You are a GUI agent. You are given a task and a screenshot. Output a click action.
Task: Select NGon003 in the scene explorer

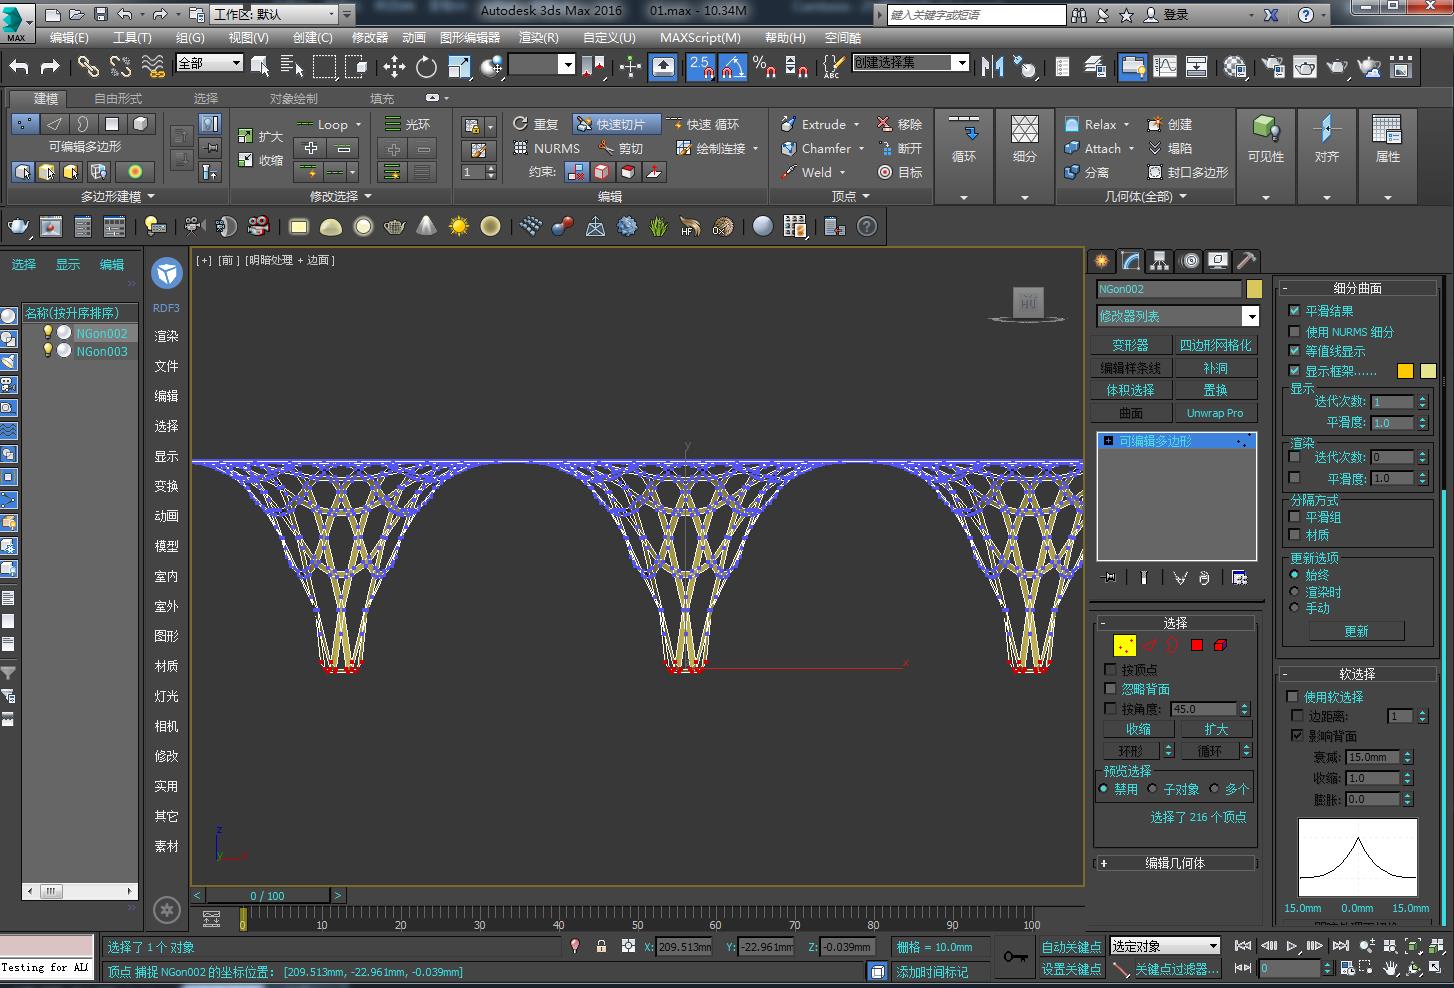(101, 351)
